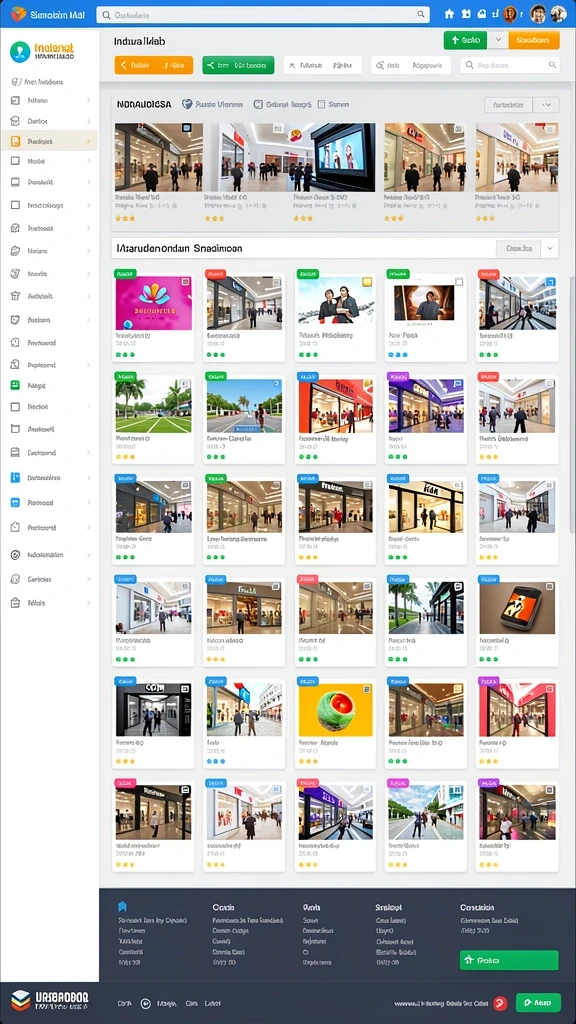This screenshot has width=576, height=1024.
Task: Click the orange back-arrow toolbar button
Action: pos(153,65)
